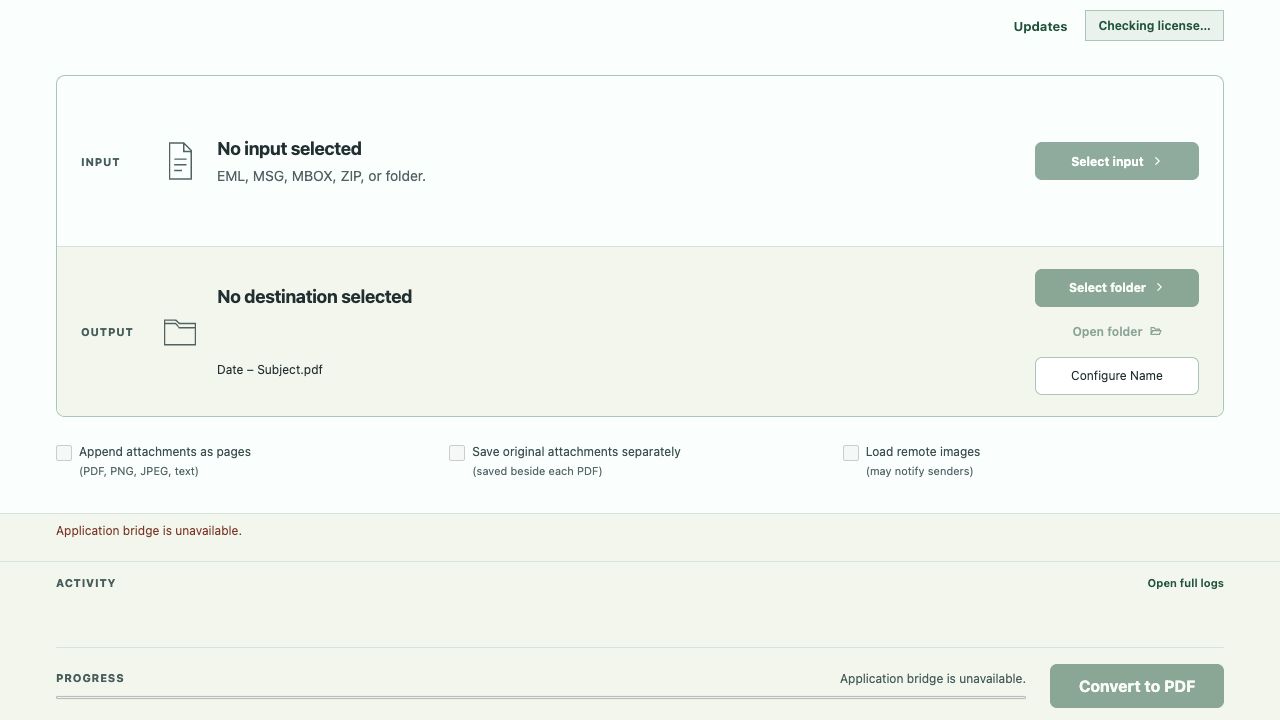The width and height of the screenshot is (1280, 720).
Task: Click the INPUT section label
Action: click(x=100, y=162)
